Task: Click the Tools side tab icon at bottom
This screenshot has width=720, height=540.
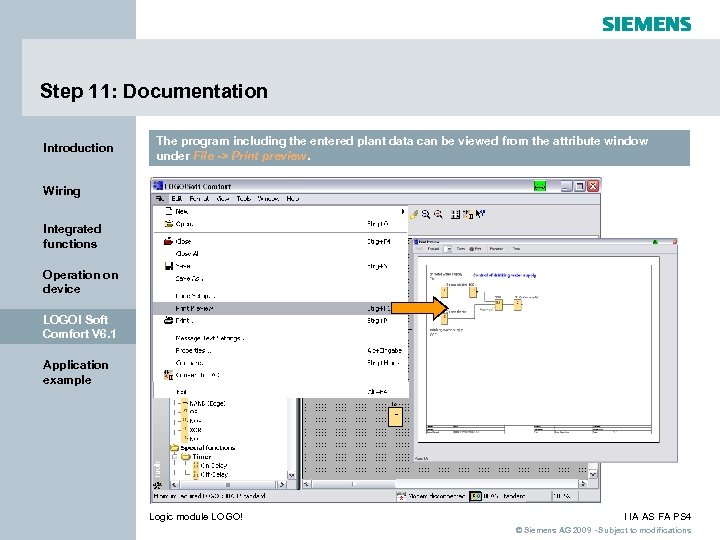Action: (158, 485)
